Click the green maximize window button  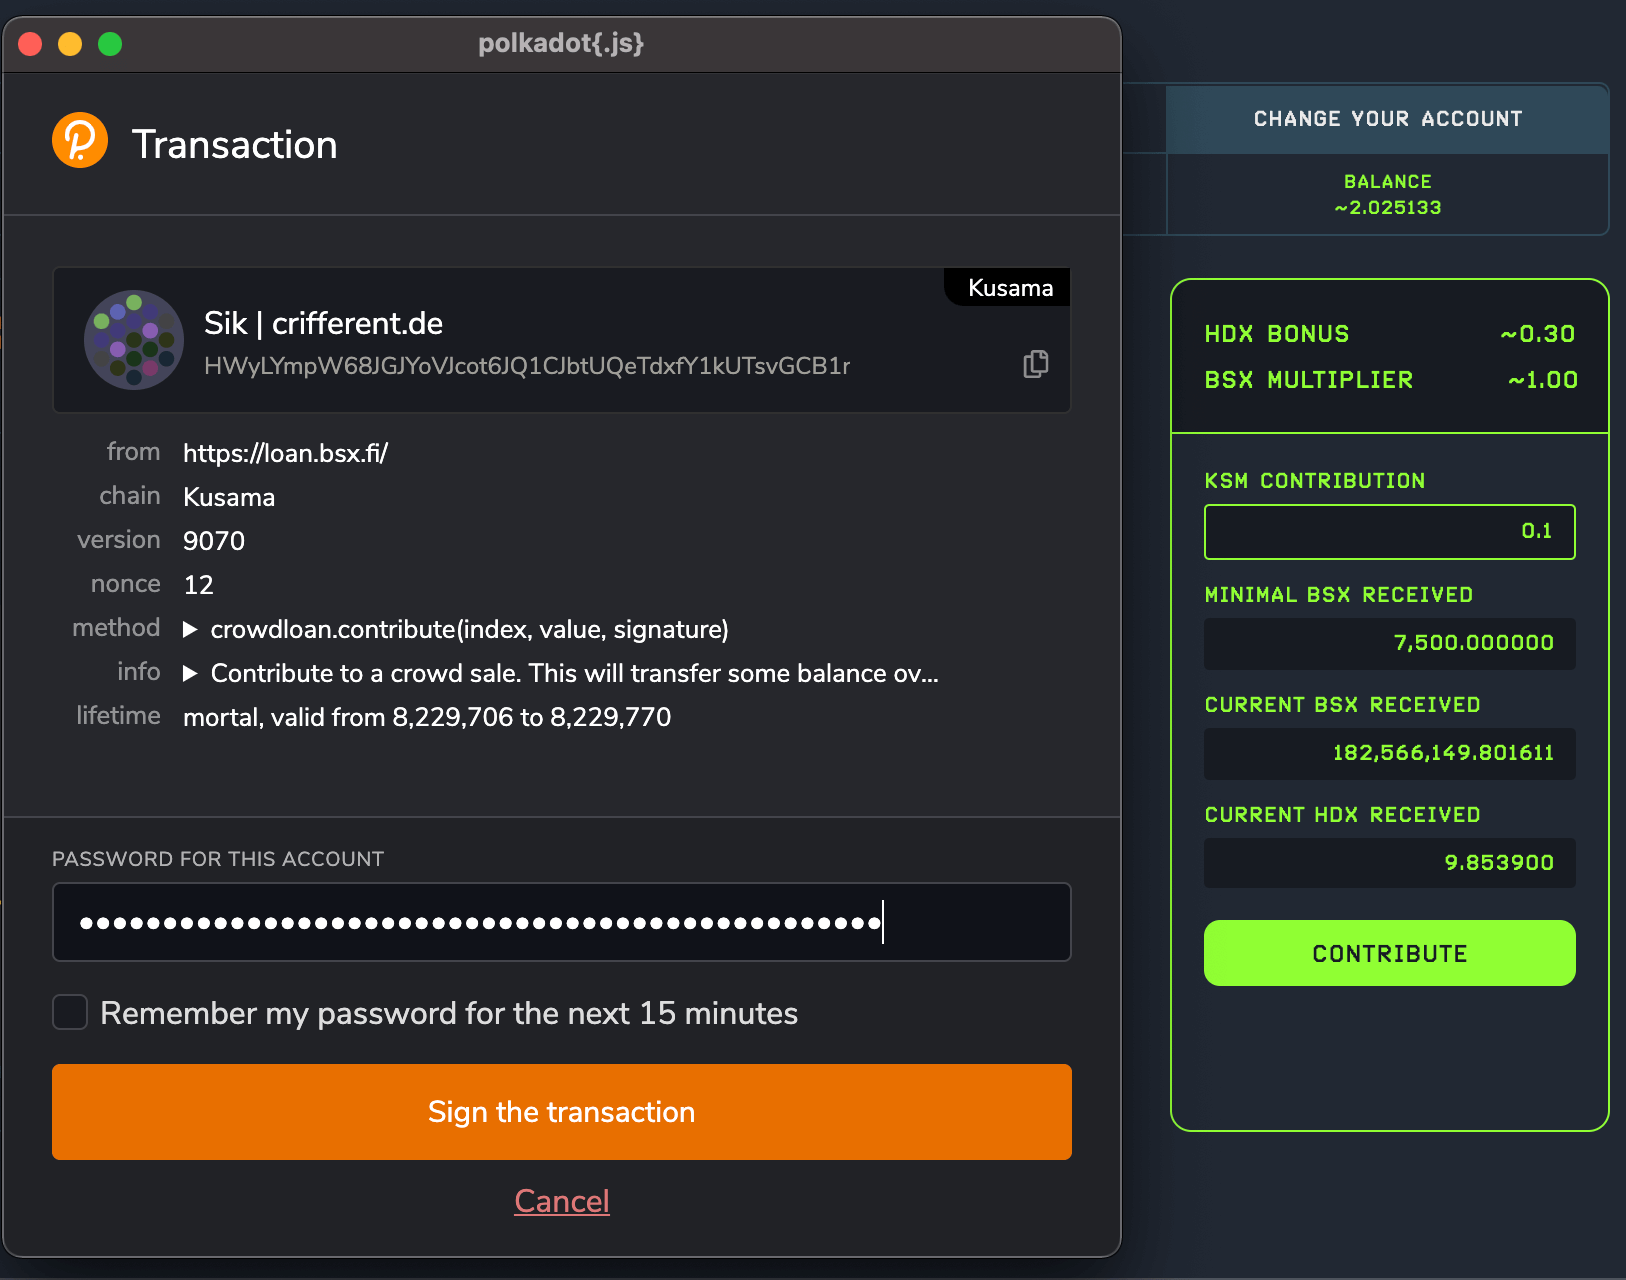pos(110,44)
